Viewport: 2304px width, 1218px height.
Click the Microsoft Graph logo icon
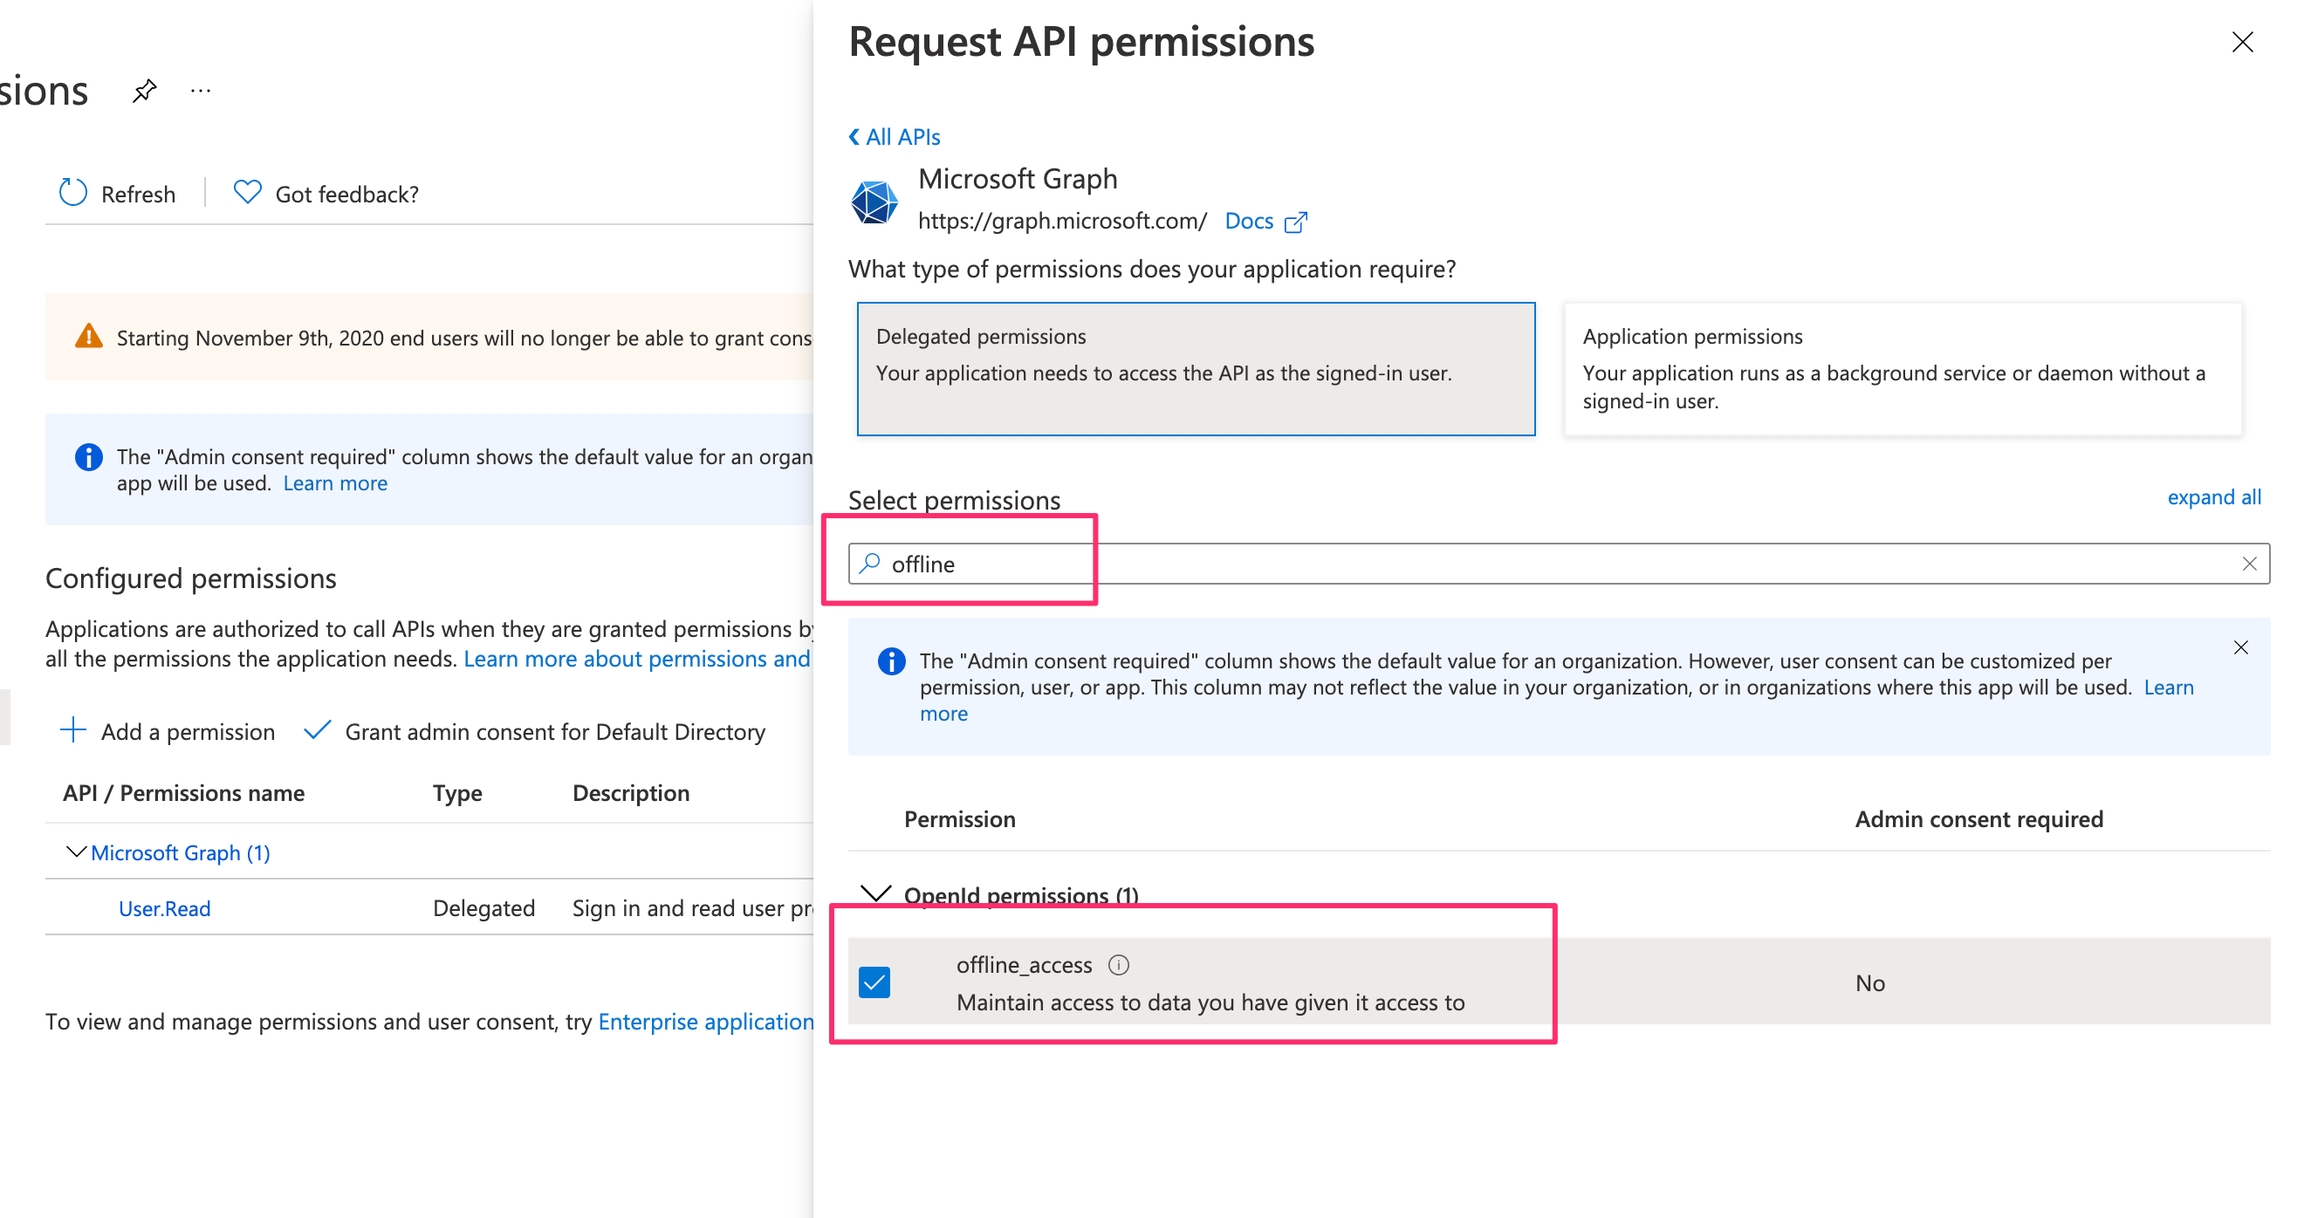[874, 201]
